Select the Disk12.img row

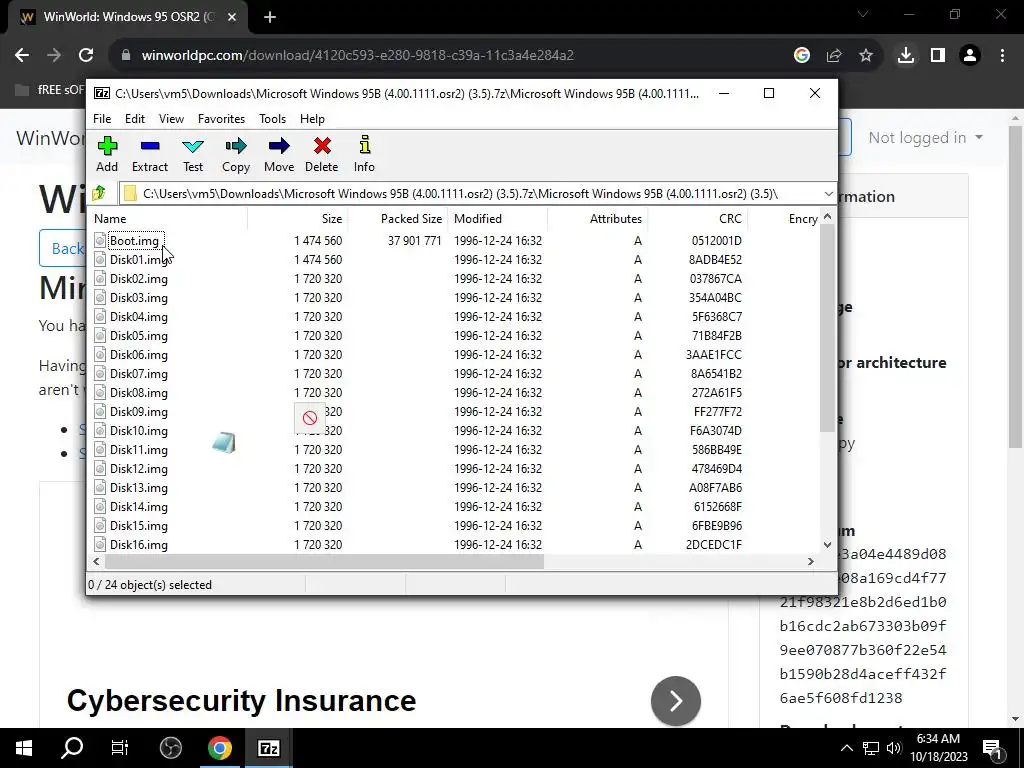point(453,468)
